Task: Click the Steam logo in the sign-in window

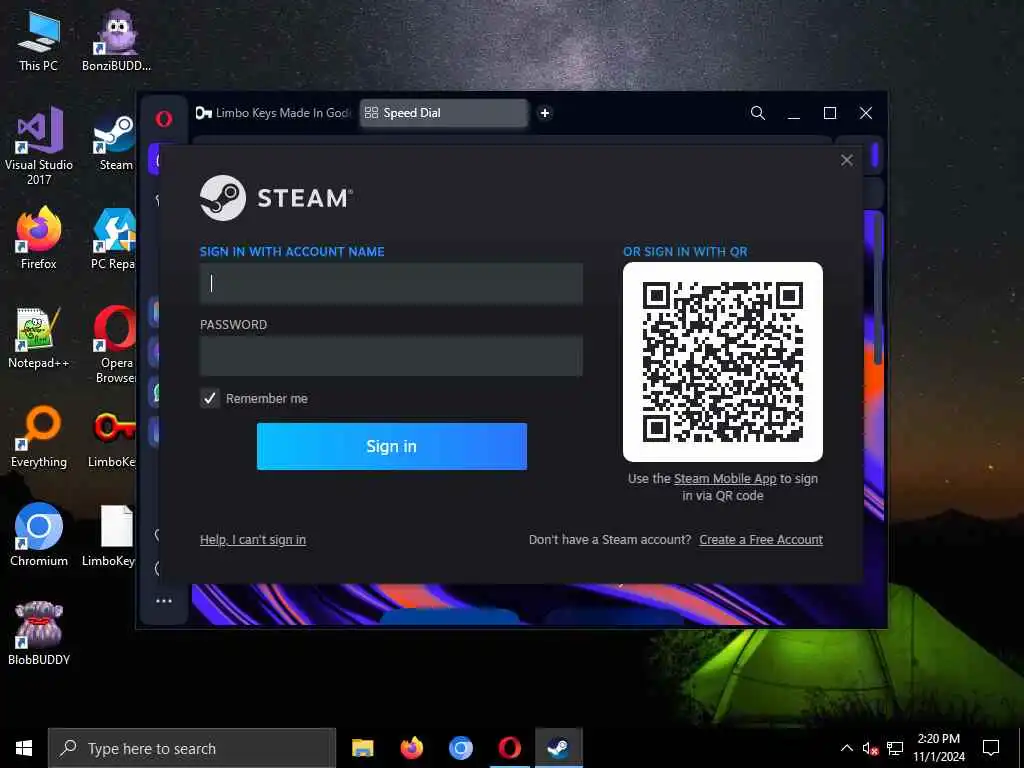Action: click(277, 198)
